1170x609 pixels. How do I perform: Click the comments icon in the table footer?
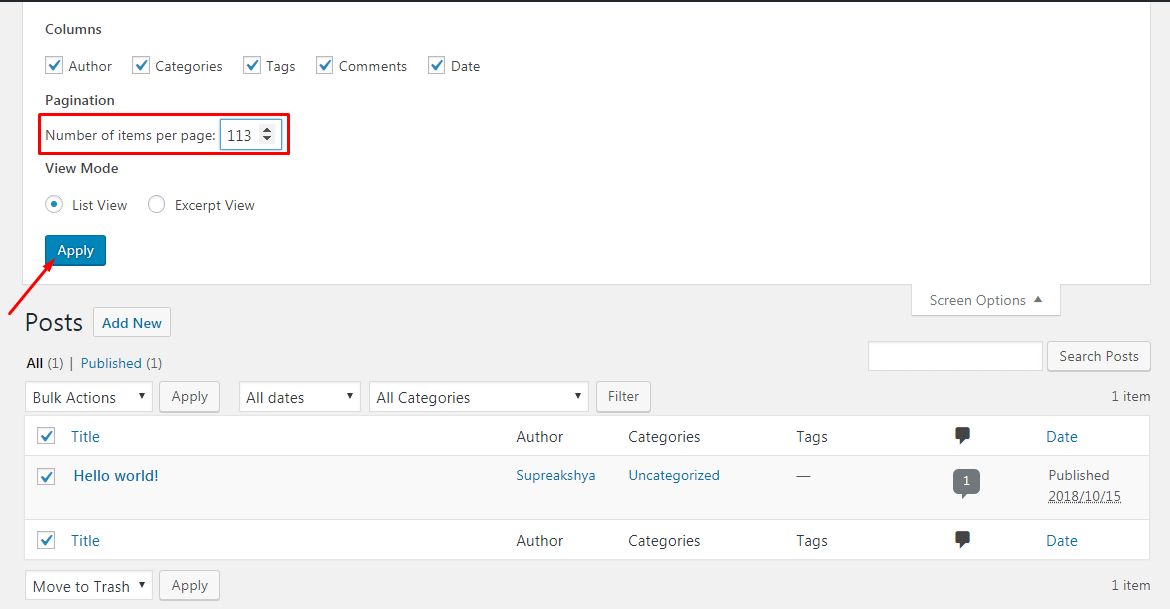pyautogui.click(x=963, y=540)
